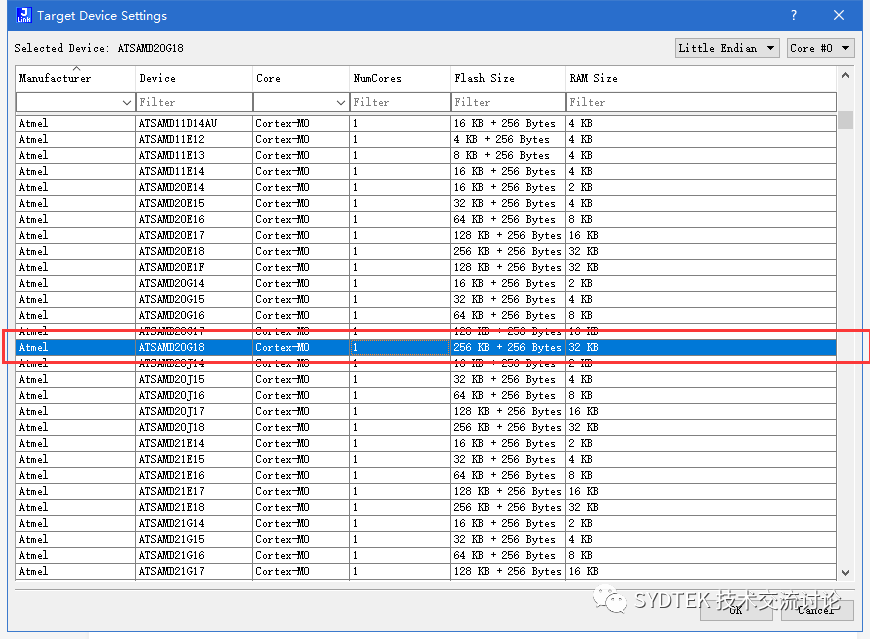Click RAM Size cell in ATSAMD20G18 row
This screenshot has width=870, height=639.
coord(701,347)
